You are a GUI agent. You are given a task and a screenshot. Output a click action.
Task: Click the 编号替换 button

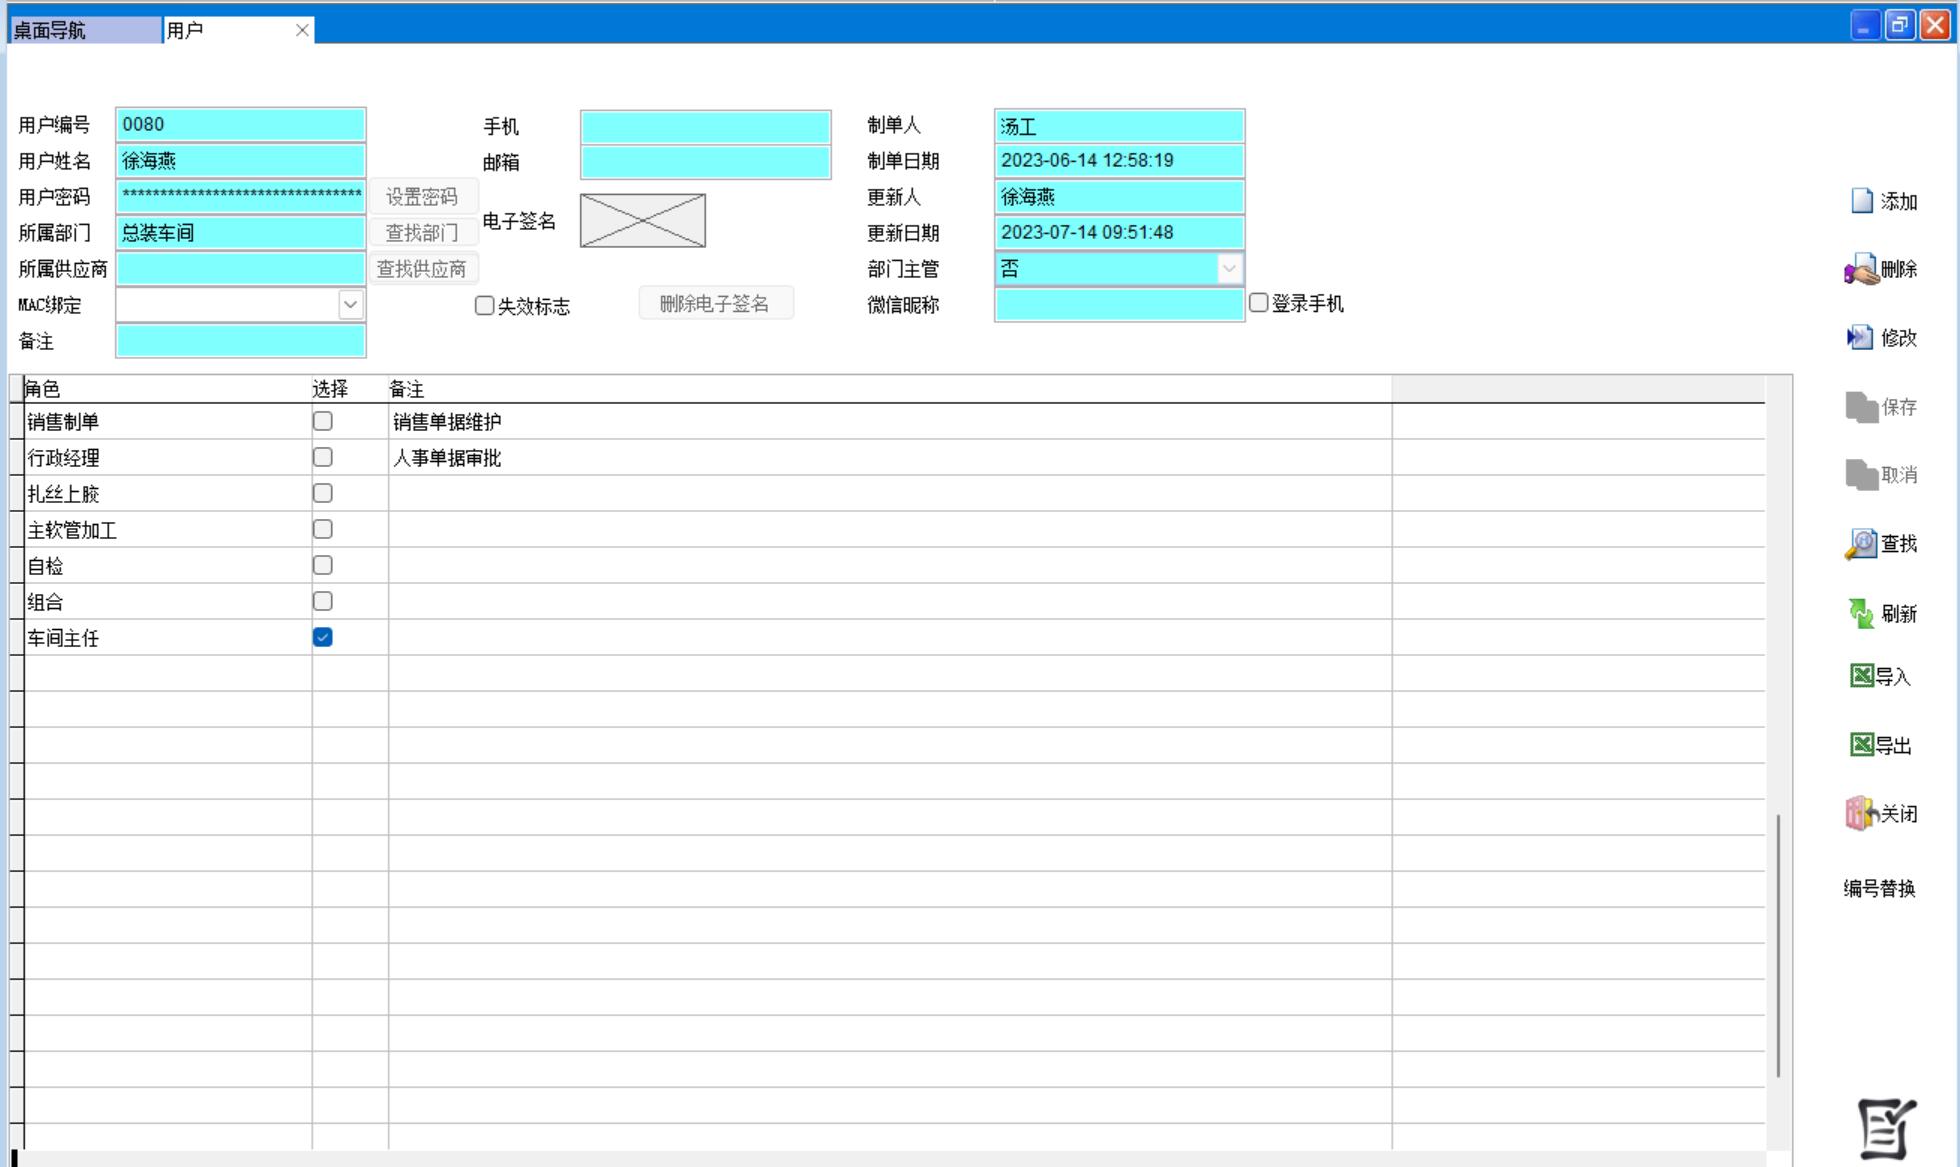pos(1879,888)
